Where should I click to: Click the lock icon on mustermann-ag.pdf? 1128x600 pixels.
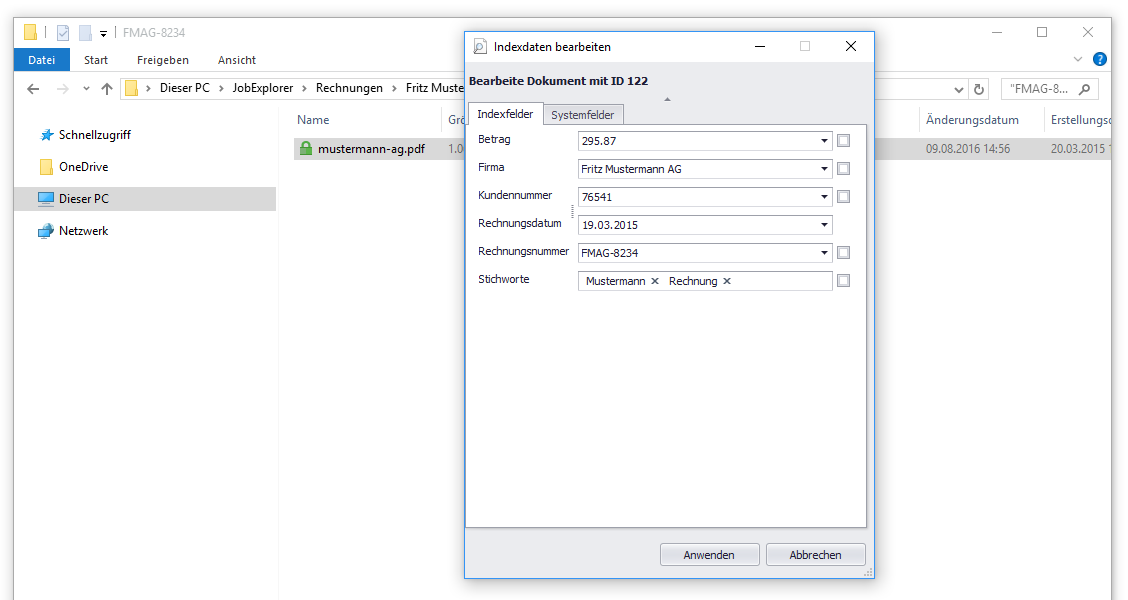click(x=306, y=148)
